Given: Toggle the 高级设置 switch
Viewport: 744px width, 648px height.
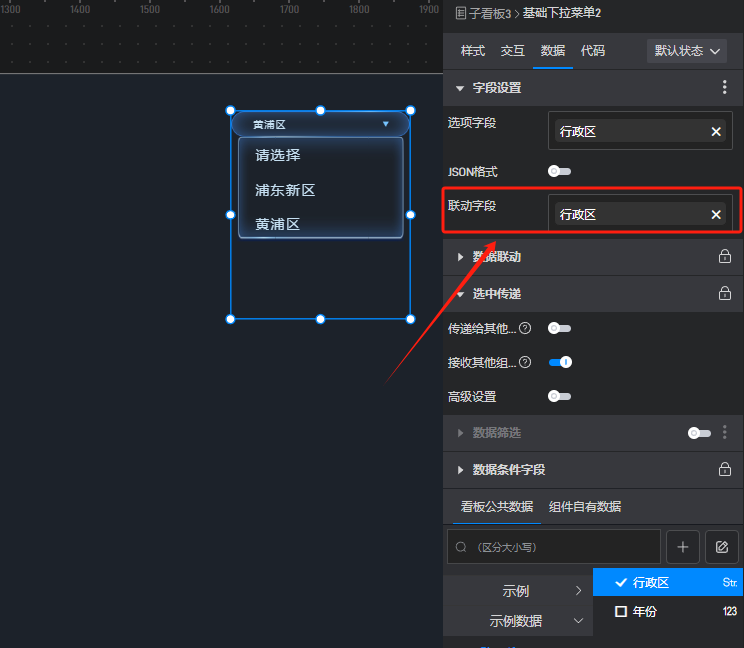Looking at the screenshot, I should (559, 396).
